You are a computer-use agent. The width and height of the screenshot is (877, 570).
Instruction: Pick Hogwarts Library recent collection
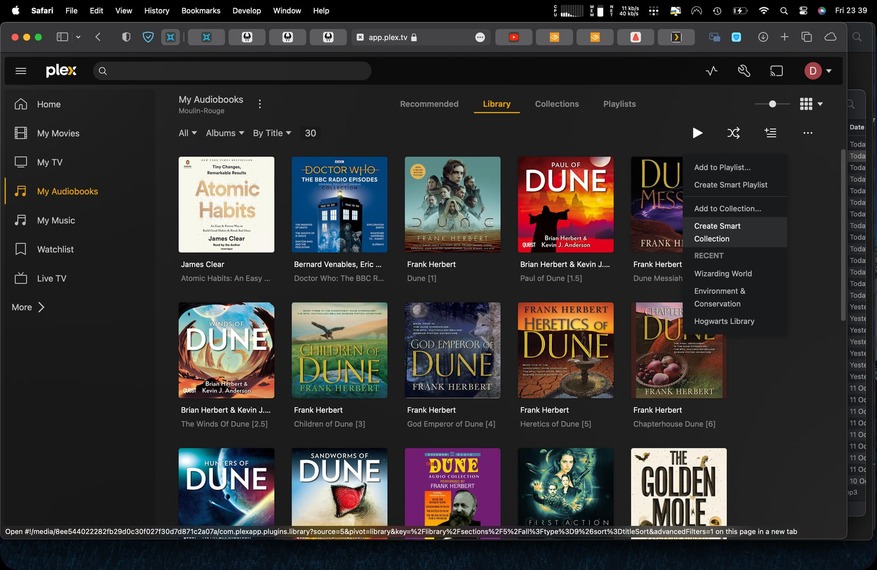(724, 321)
